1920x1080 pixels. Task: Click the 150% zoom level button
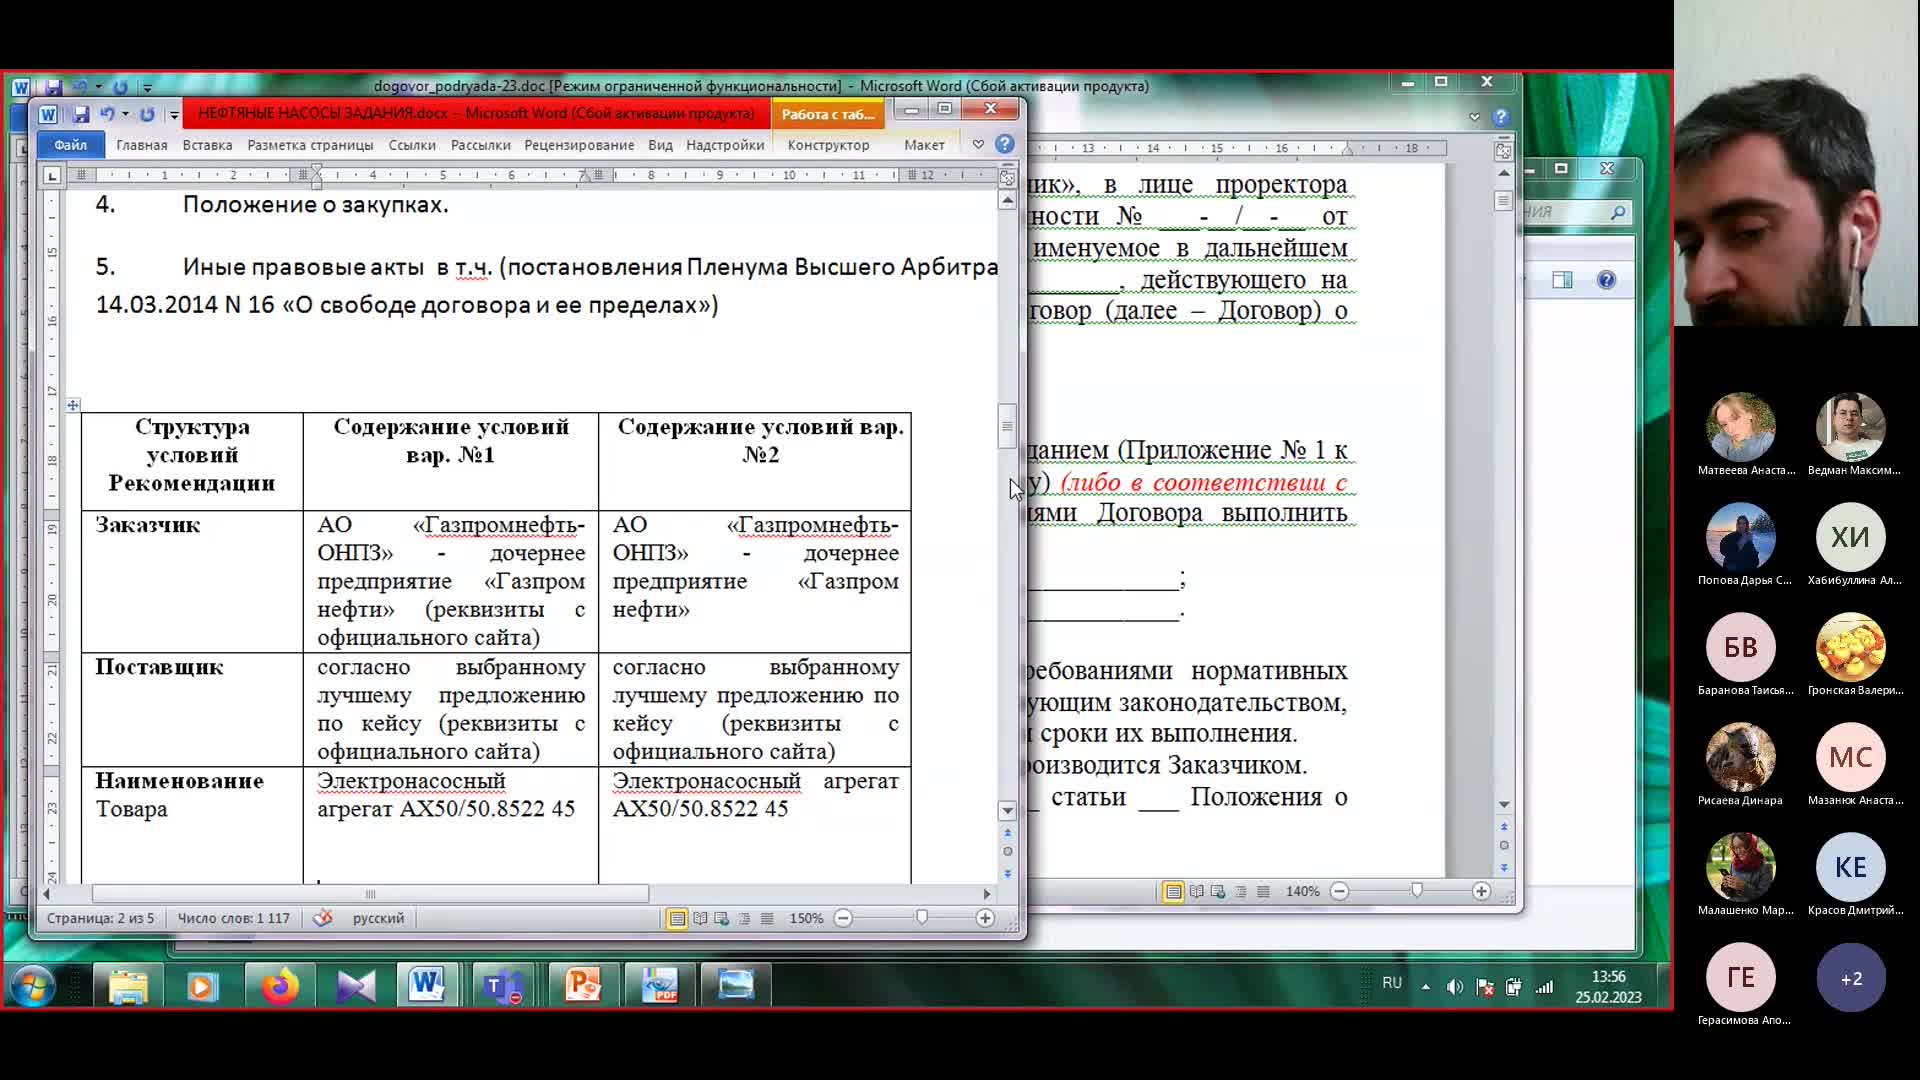(806, 918)
